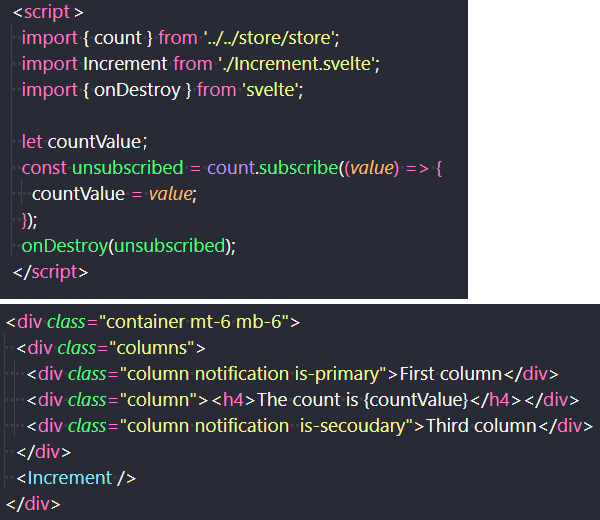Click the arrow '=>' operator
The image size is (600, 520).
[x=417, y=168]
